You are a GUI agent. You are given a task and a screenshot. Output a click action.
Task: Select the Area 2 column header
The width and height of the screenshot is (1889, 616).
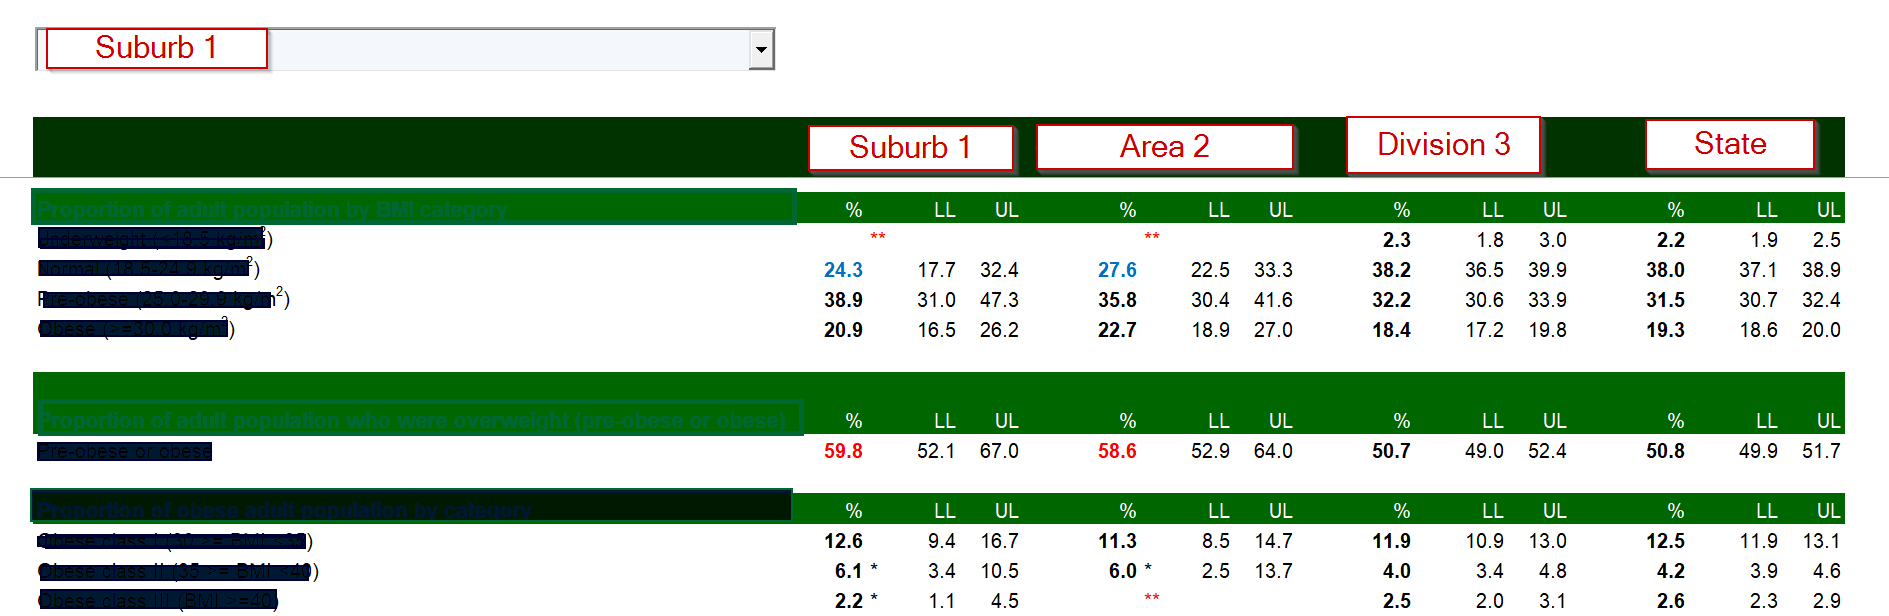[x=1165, y=147]
